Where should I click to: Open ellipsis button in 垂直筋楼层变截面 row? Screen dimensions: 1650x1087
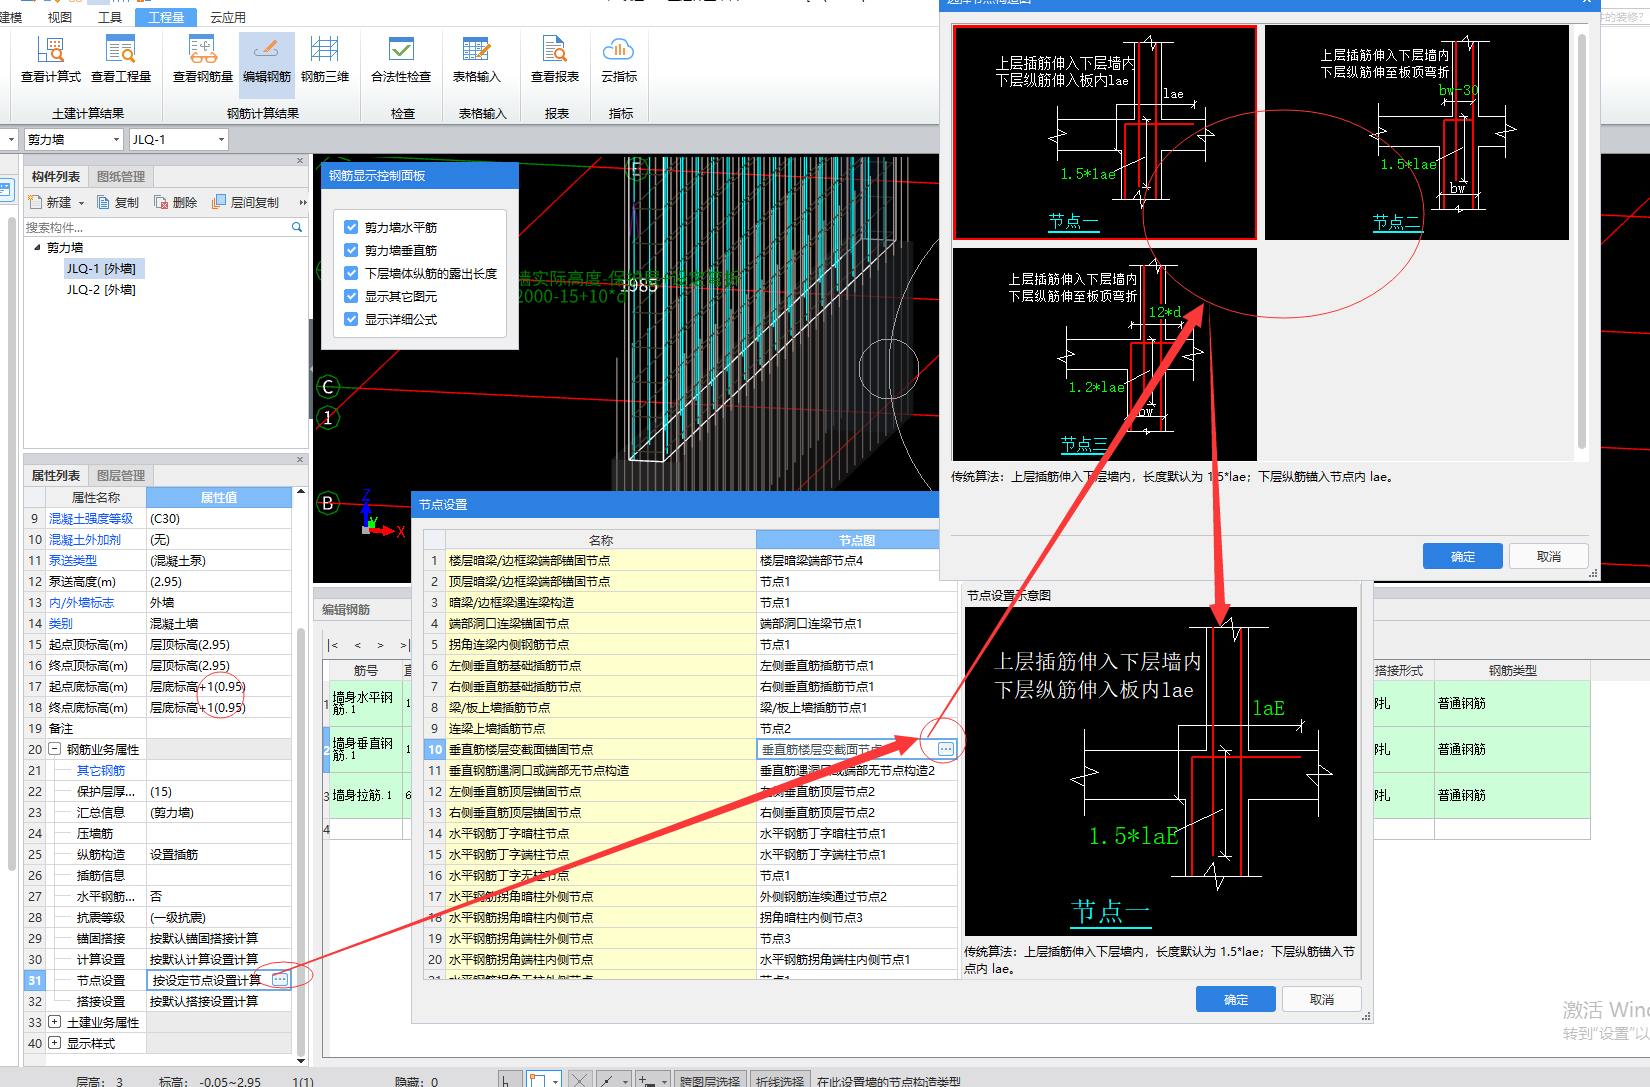coord(946,749)
